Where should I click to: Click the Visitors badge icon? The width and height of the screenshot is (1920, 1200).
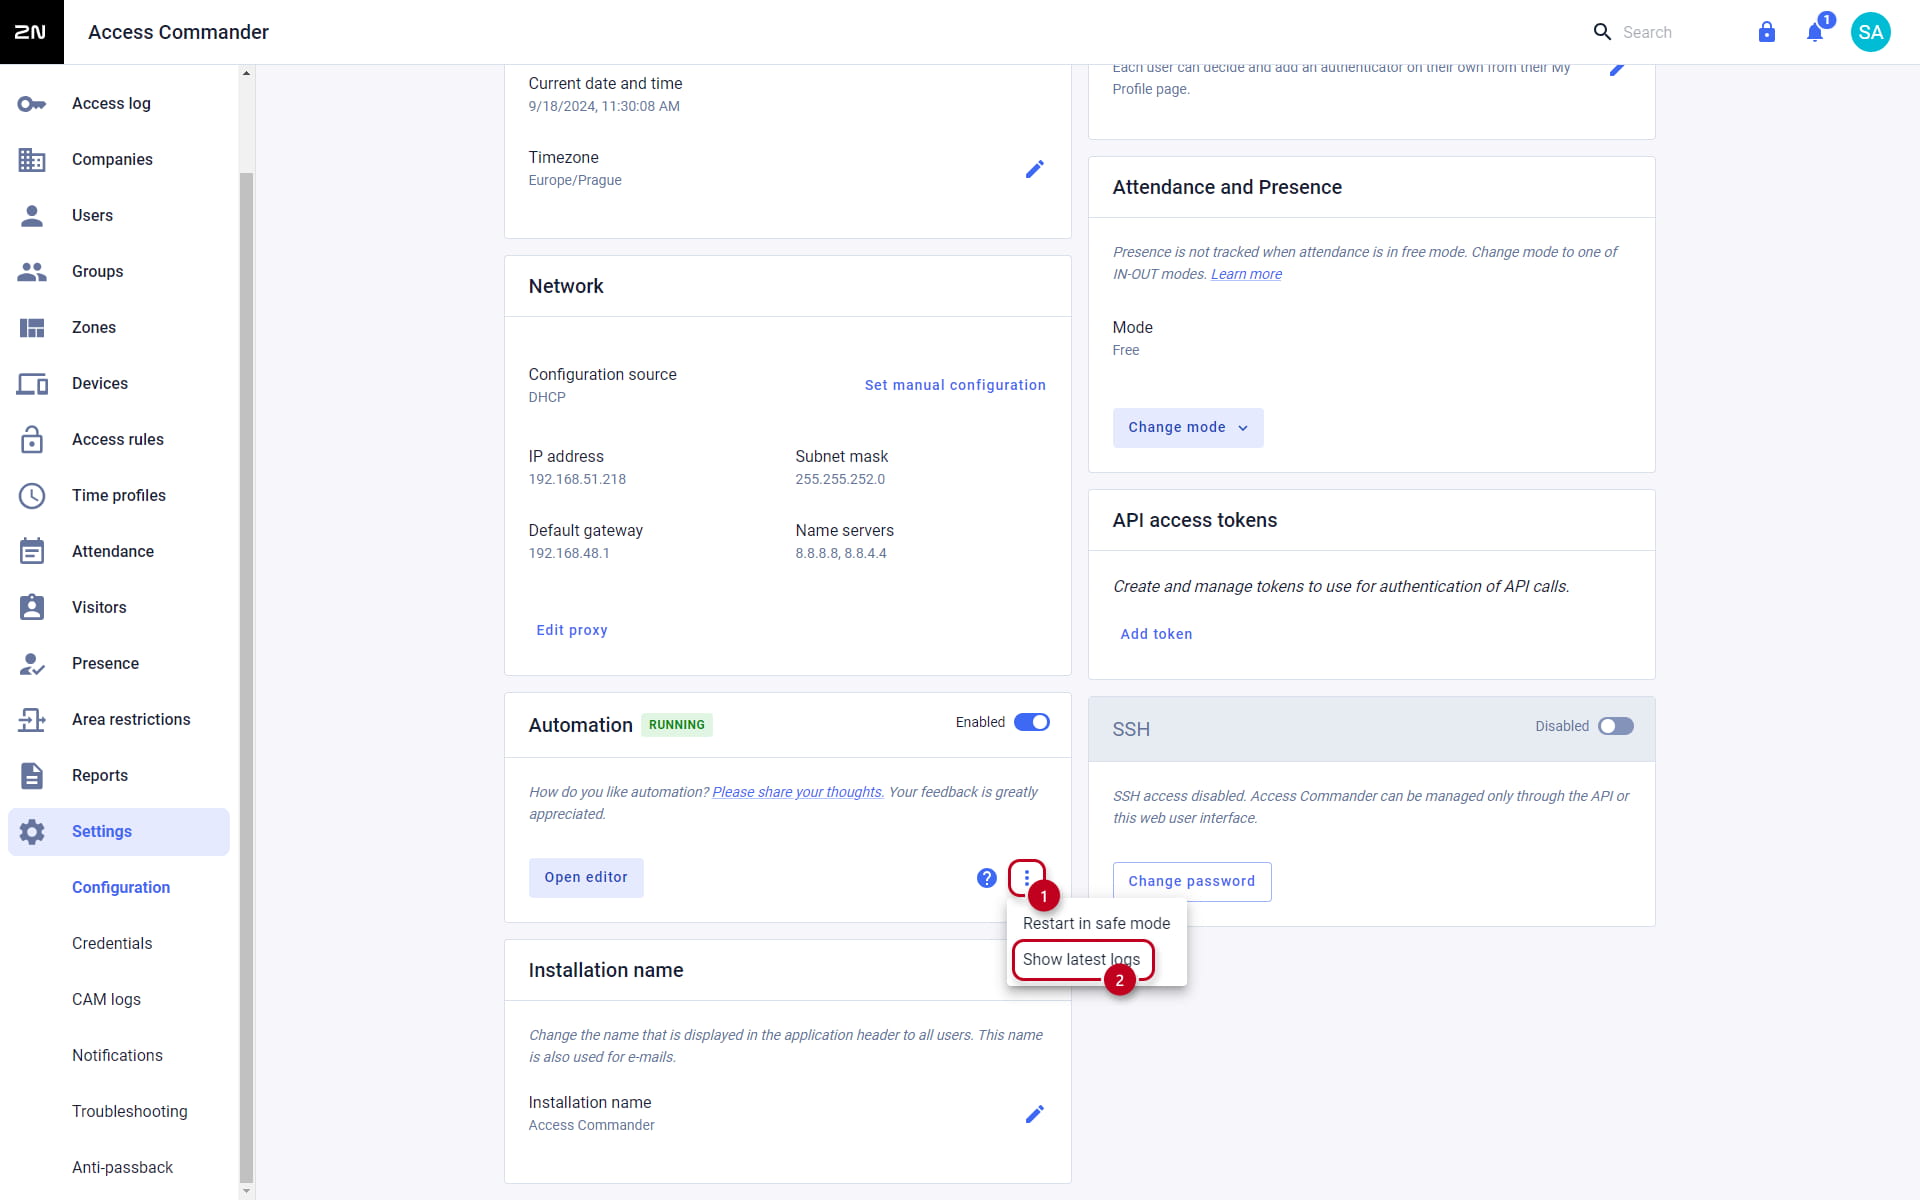pyautogui.click(x=32, y=608)
